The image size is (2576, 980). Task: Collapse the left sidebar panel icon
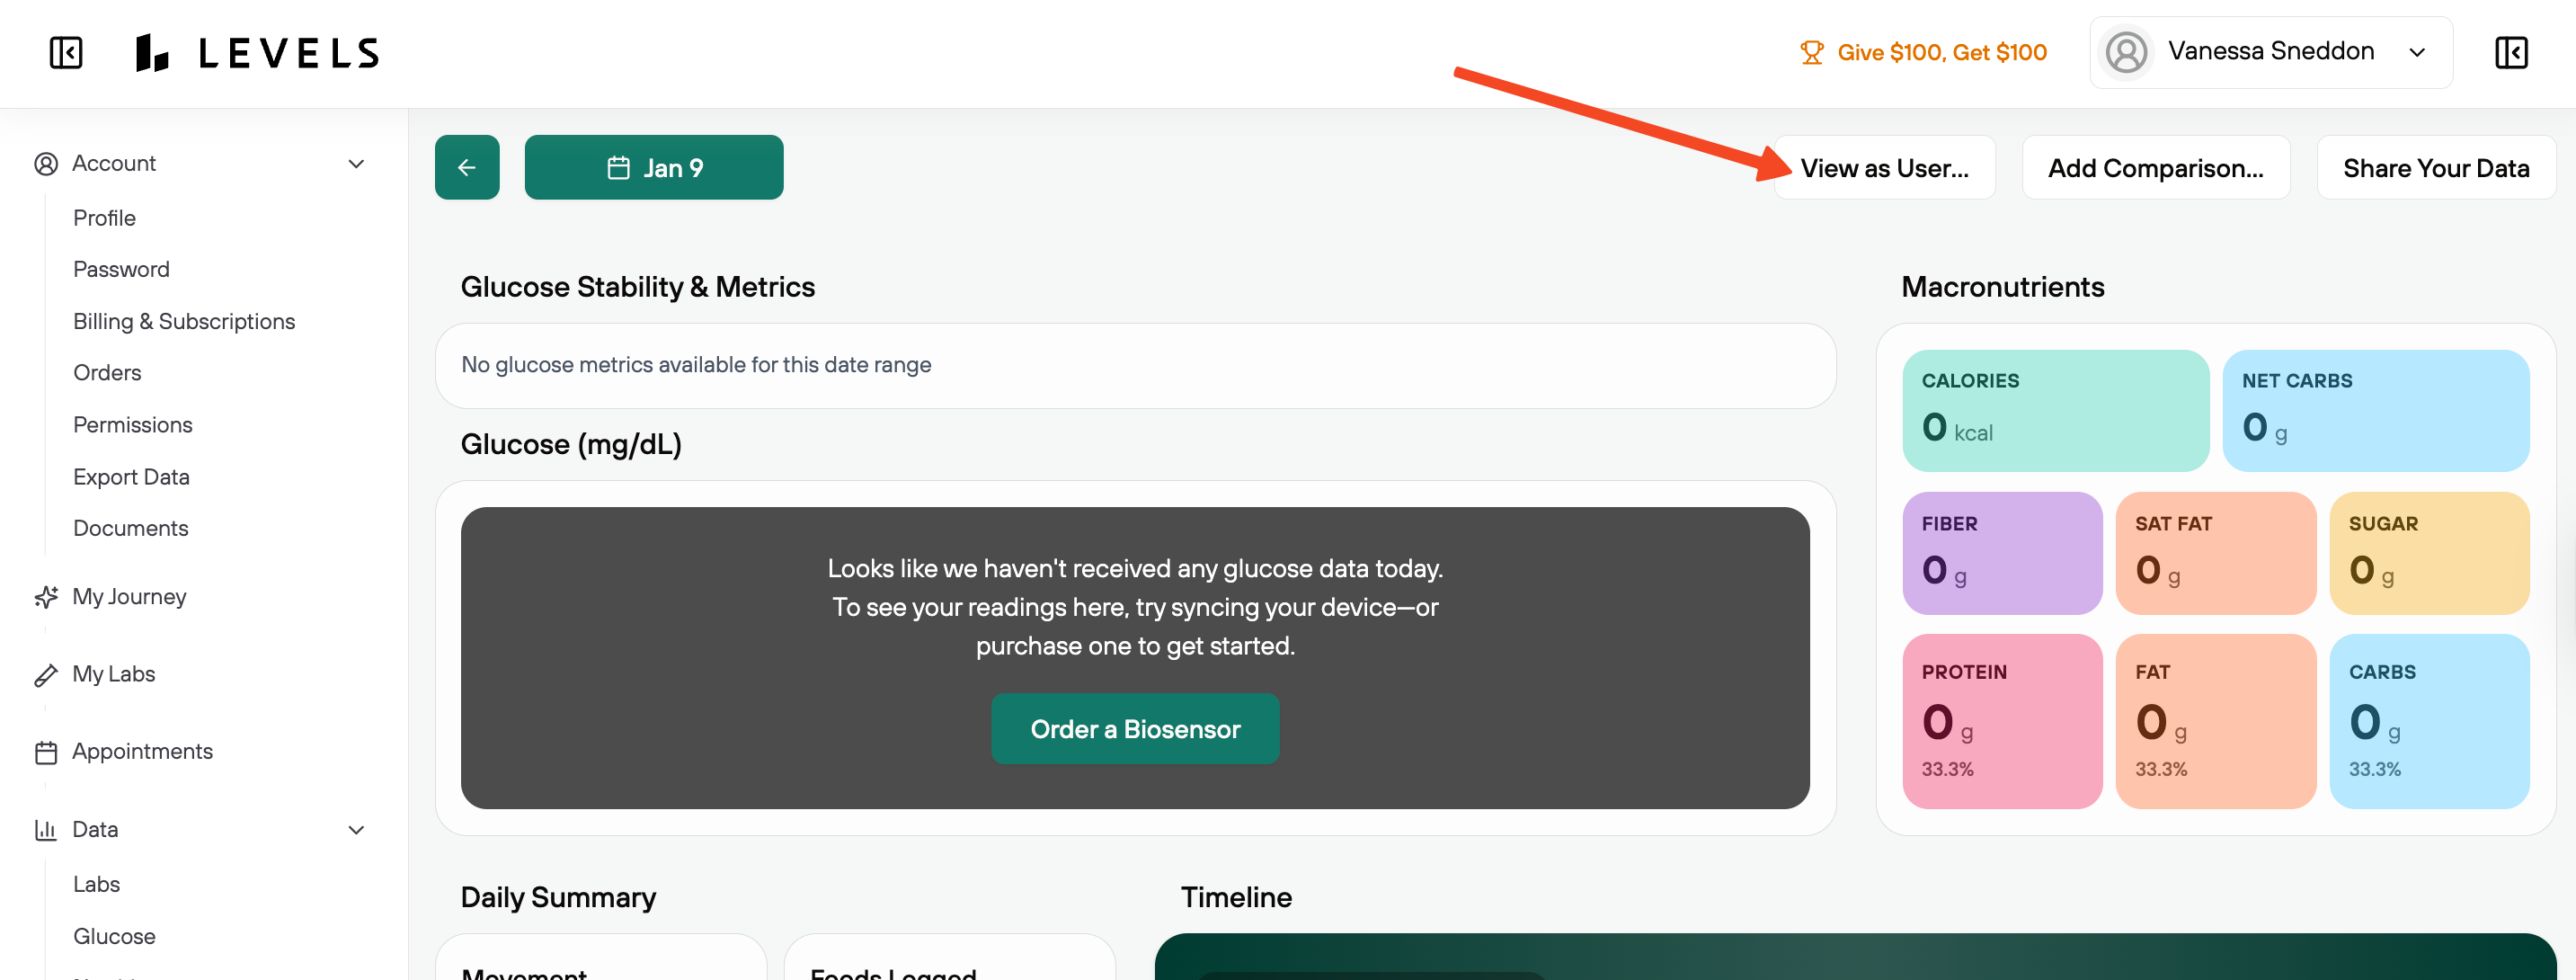[x=66, y=53]
